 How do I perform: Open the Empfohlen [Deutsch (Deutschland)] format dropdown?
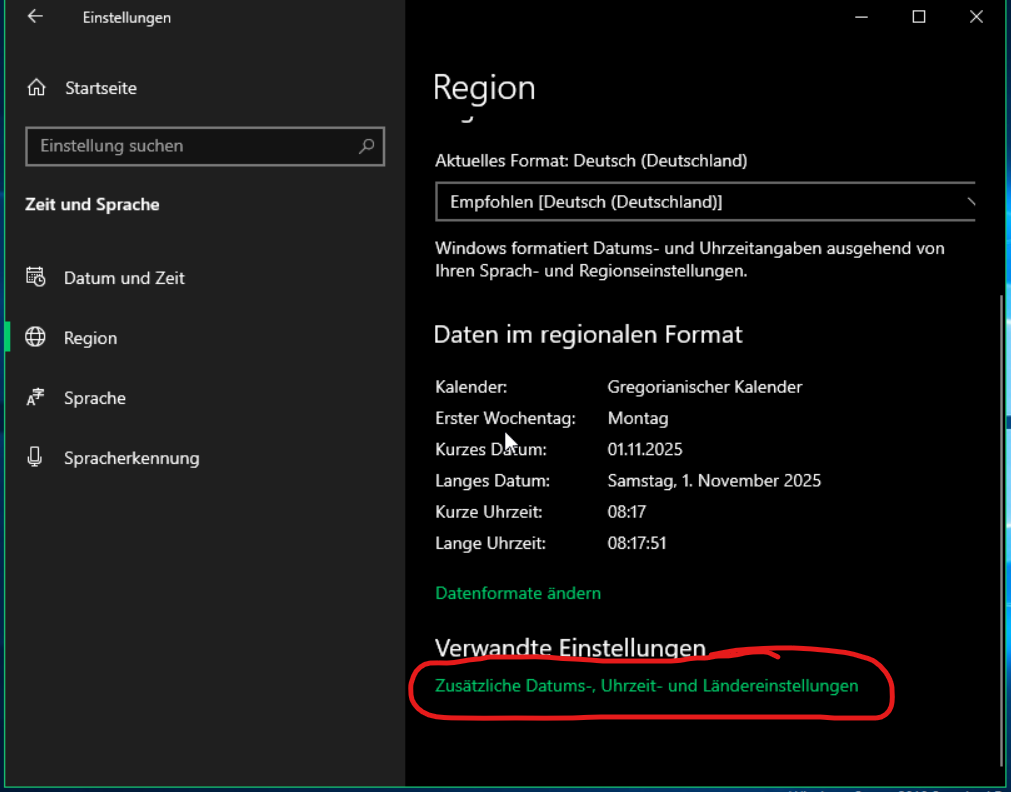pyautogui.click(x=700, y=202)
